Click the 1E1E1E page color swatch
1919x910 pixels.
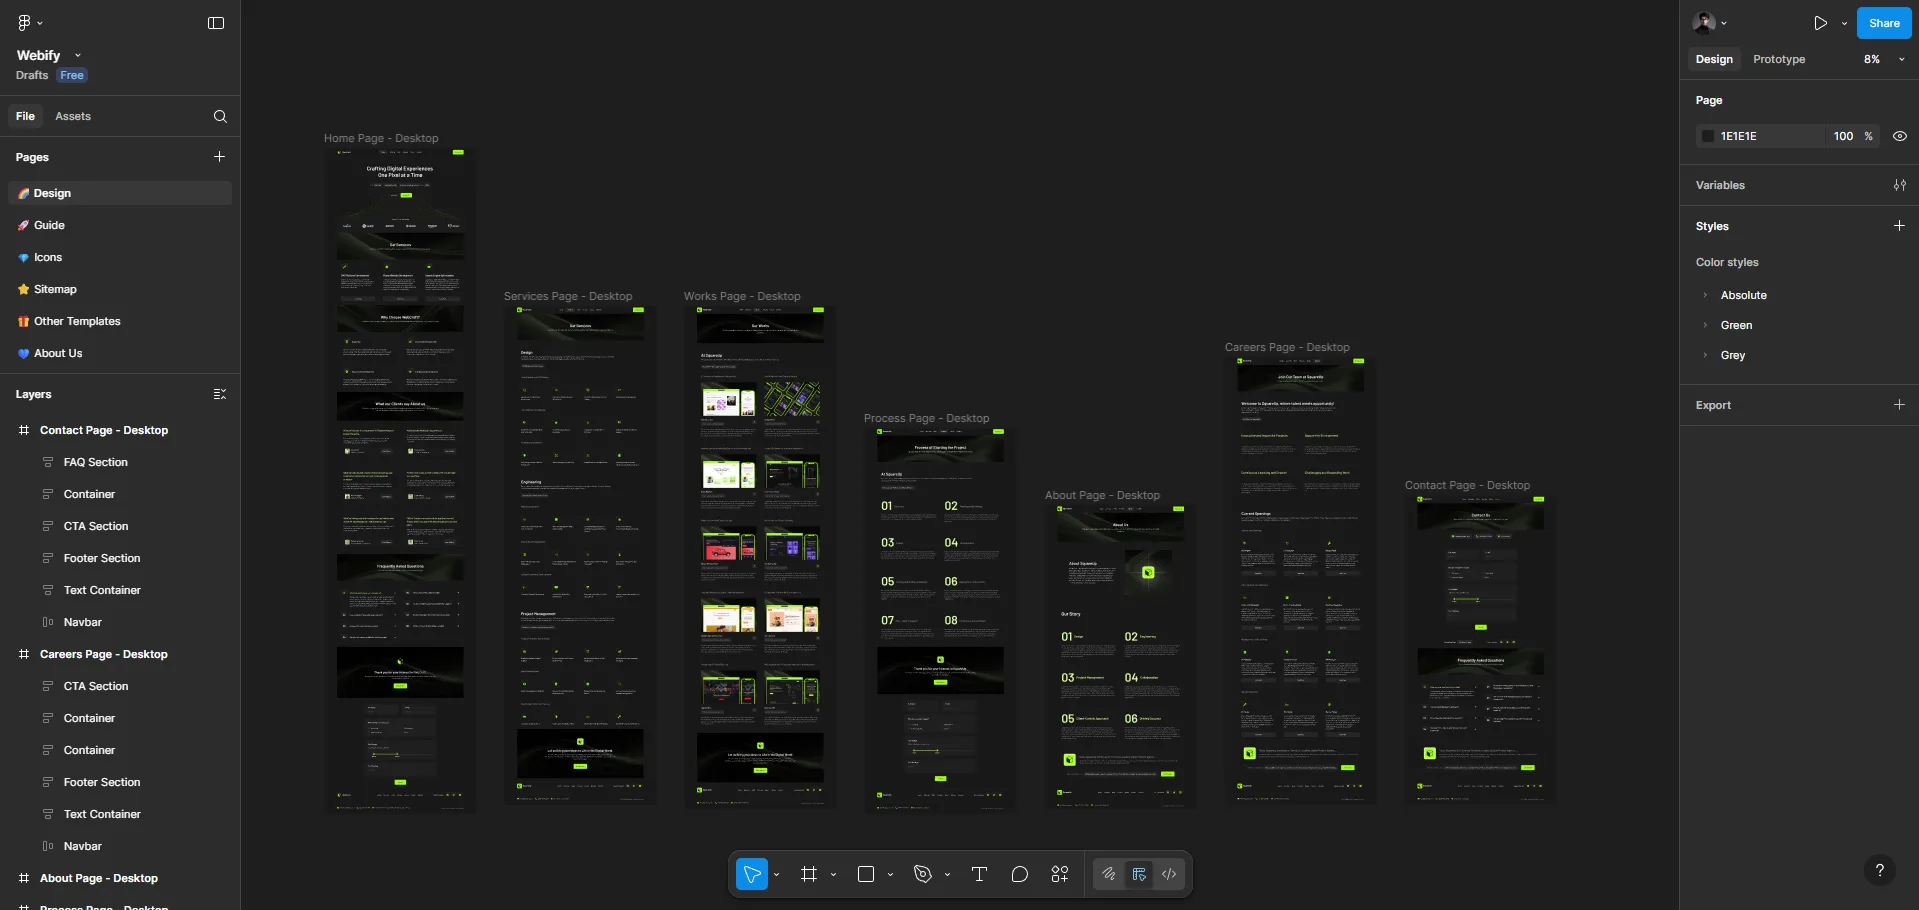pos(1707,136)
